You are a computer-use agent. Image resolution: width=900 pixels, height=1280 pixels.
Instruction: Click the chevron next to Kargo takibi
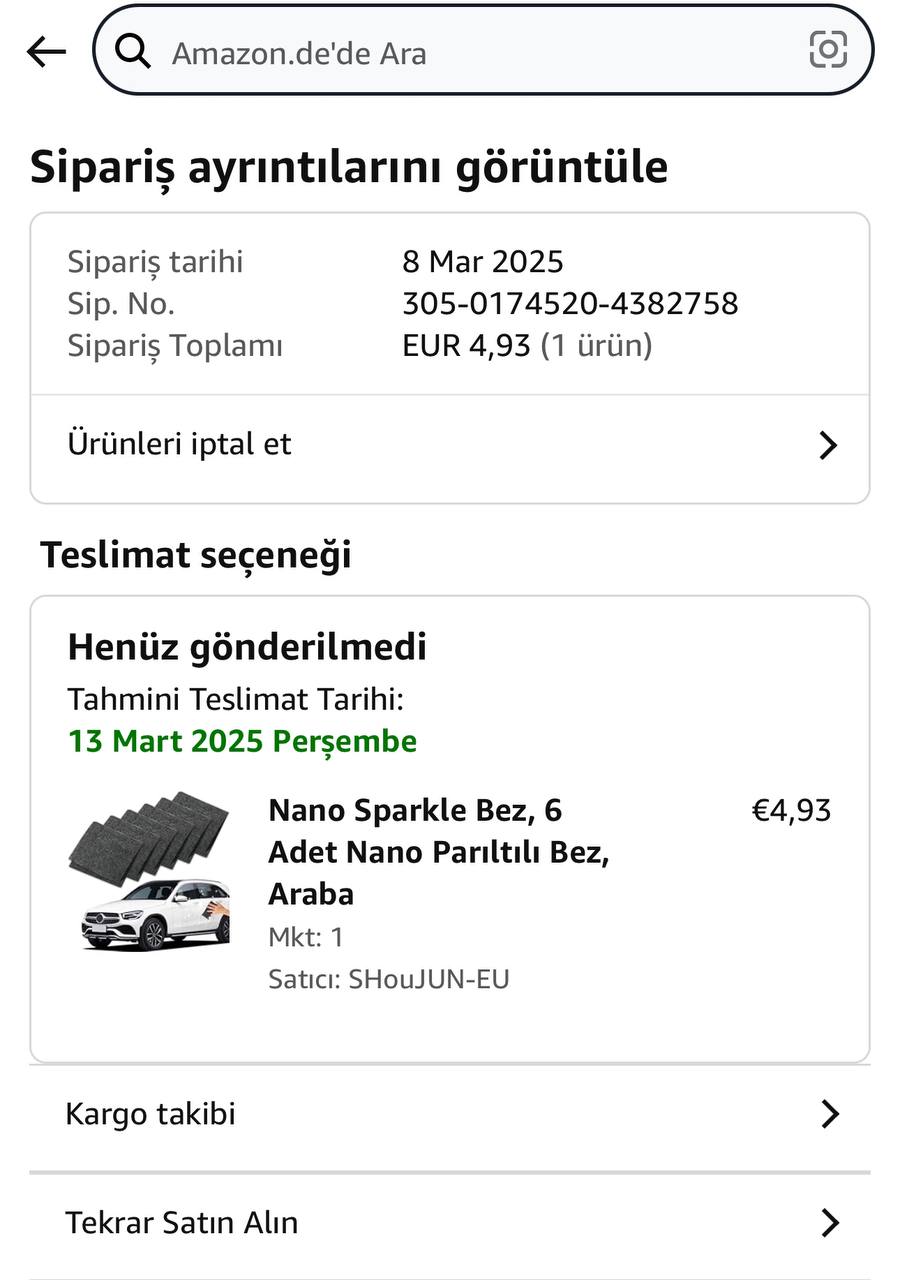click(x=830, y=1114)
